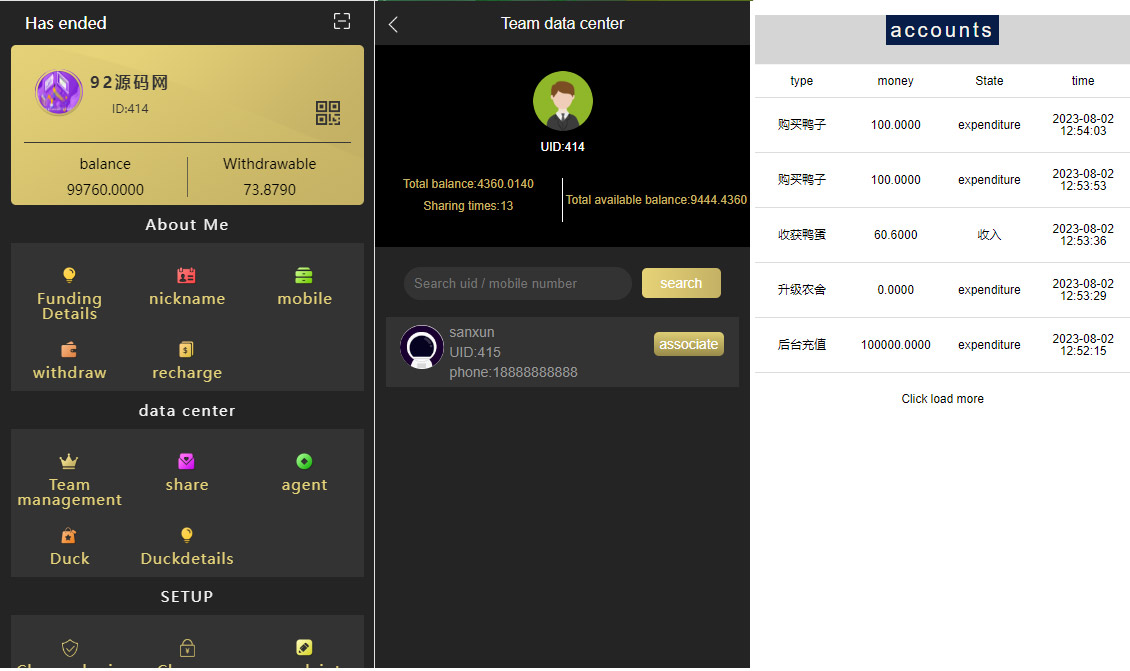Go back from Team data center

point(393,25)
